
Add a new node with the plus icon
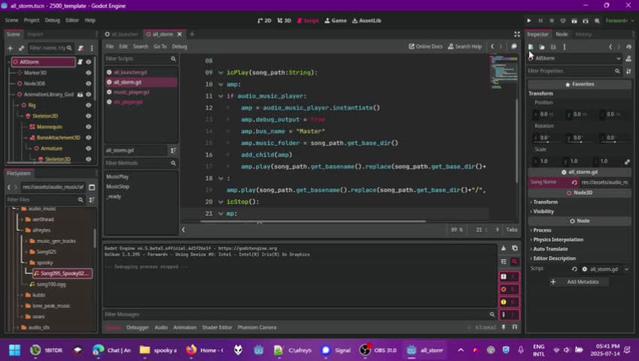click(x=11, y=48)
